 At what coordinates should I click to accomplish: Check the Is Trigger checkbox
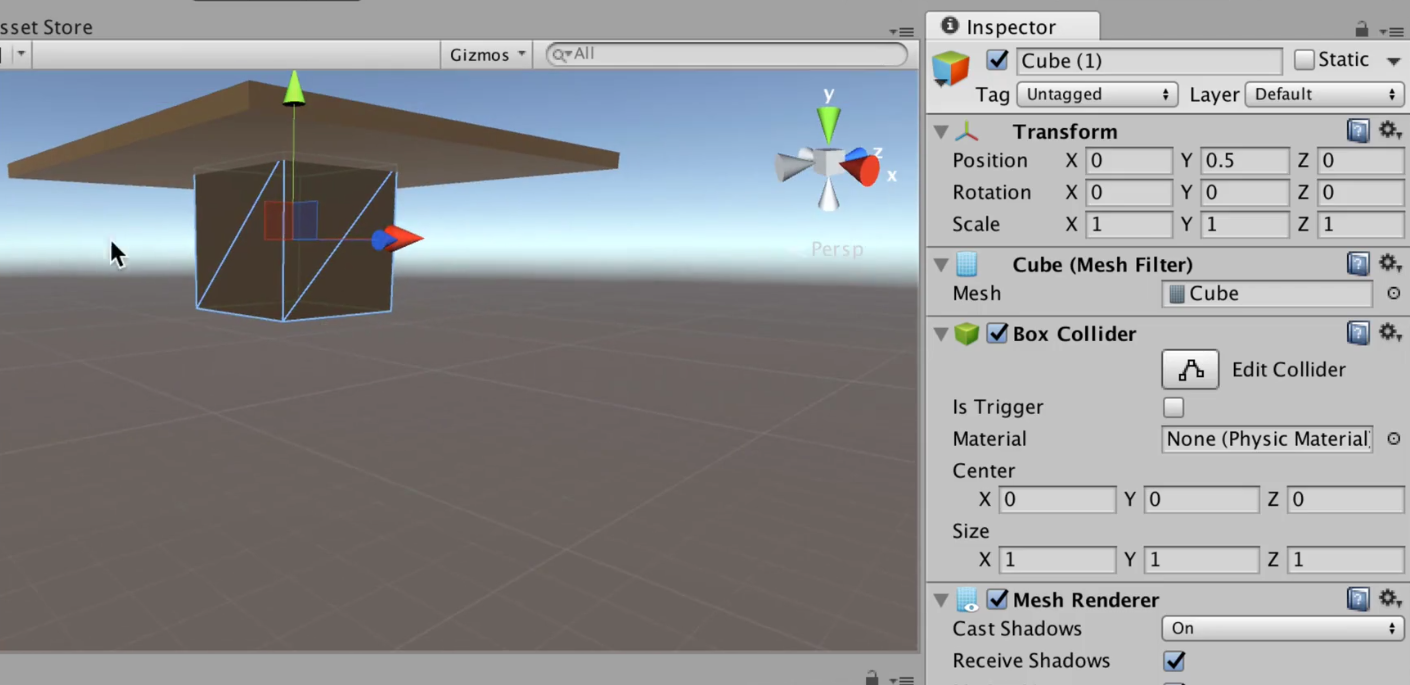click(1173, 407)
